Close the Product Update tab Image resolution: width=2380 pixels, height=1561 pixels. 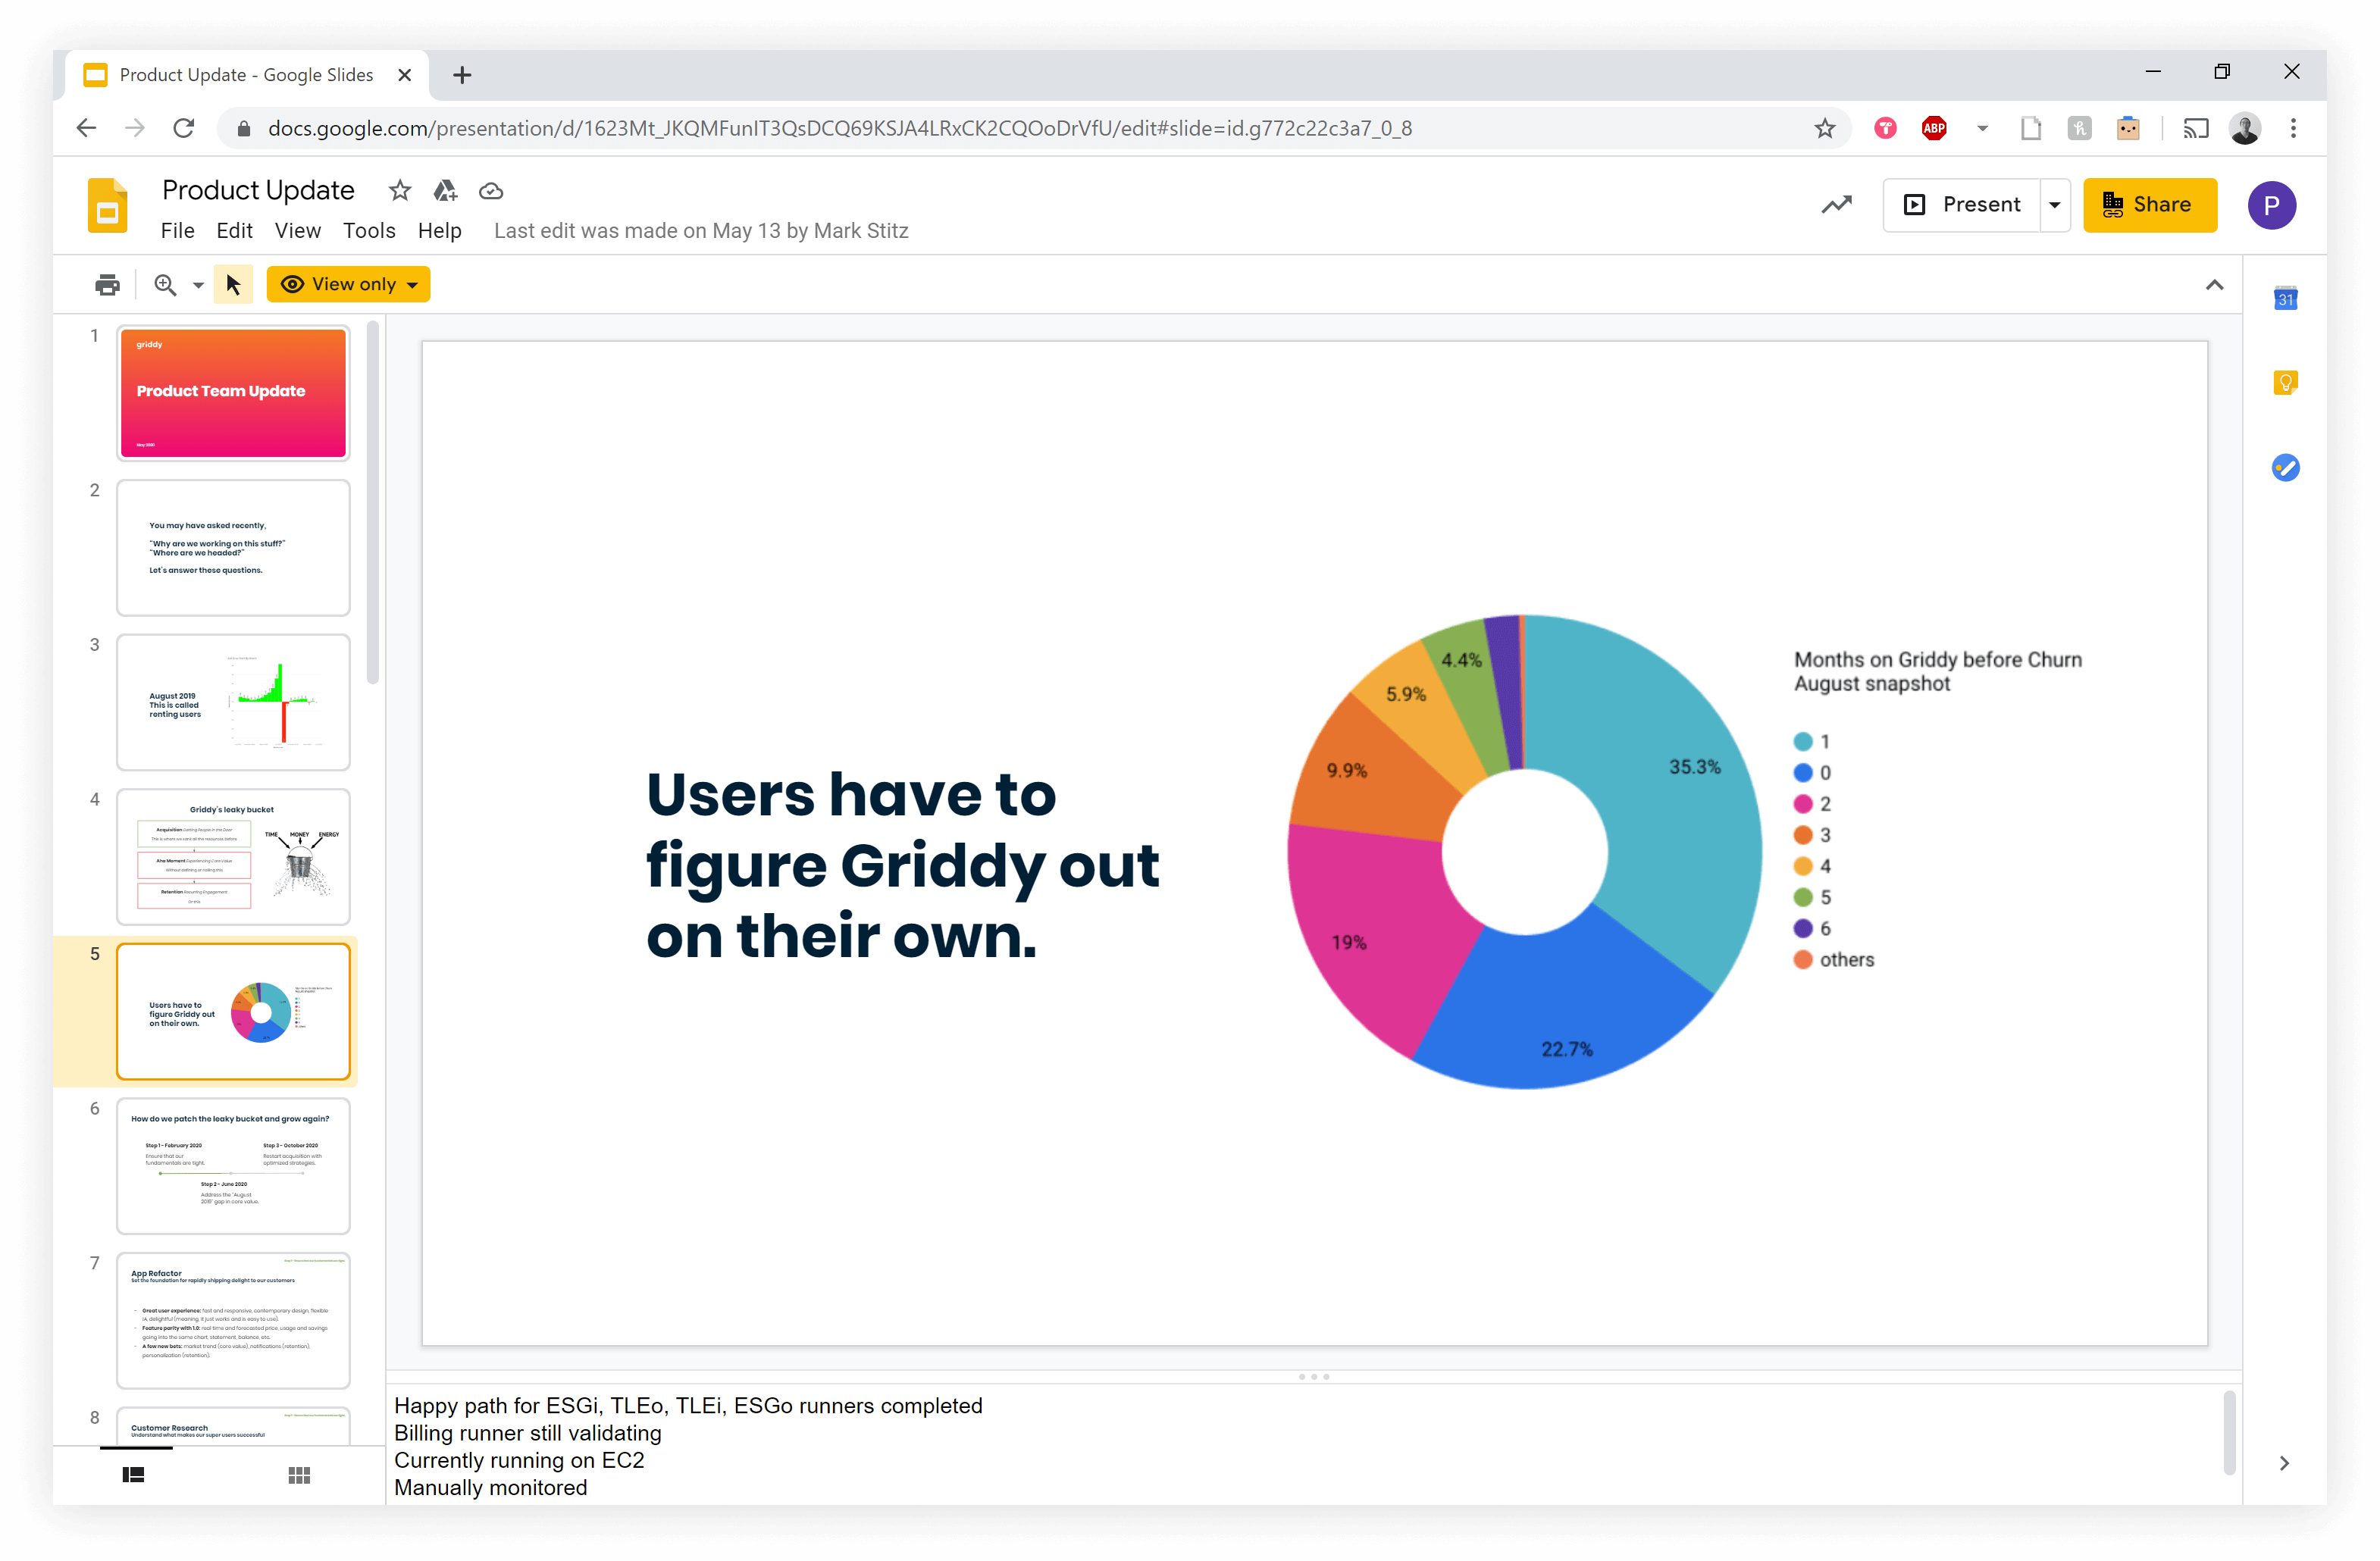(405, 75)
